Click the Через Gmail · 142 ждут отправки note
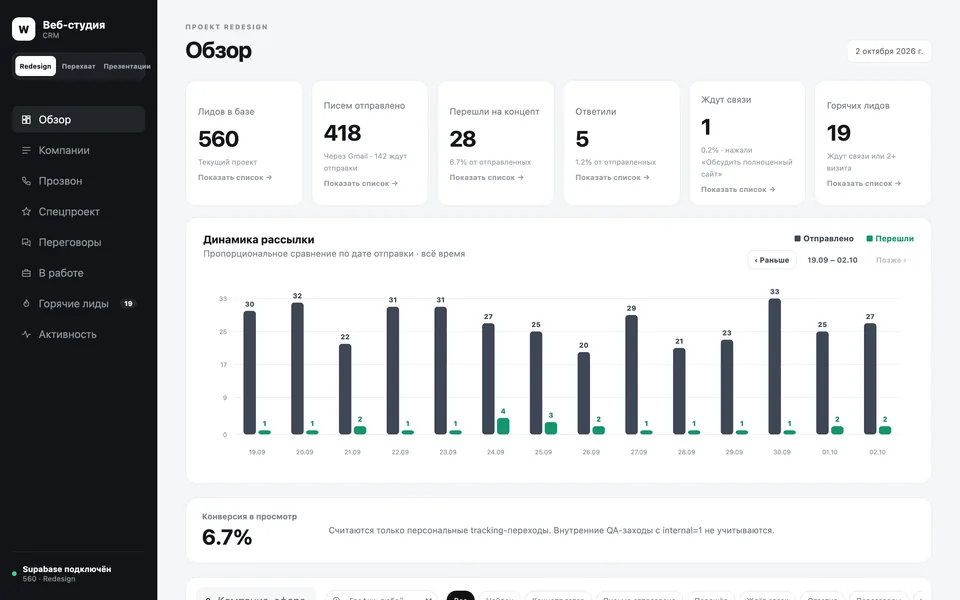This screenshot has width=960, height=600. click(365, 162)
